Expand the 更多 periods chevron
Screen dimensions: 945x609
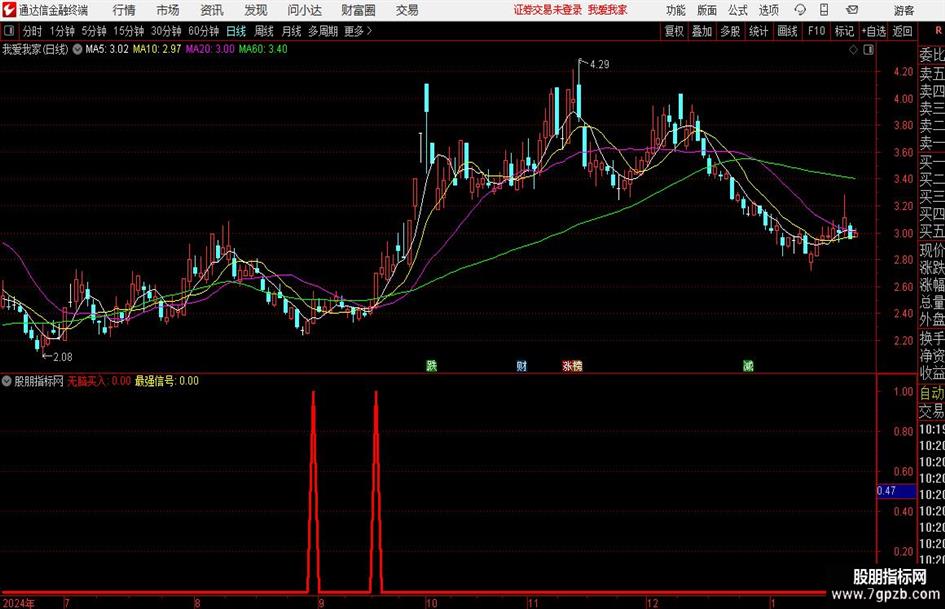[358, 31]
